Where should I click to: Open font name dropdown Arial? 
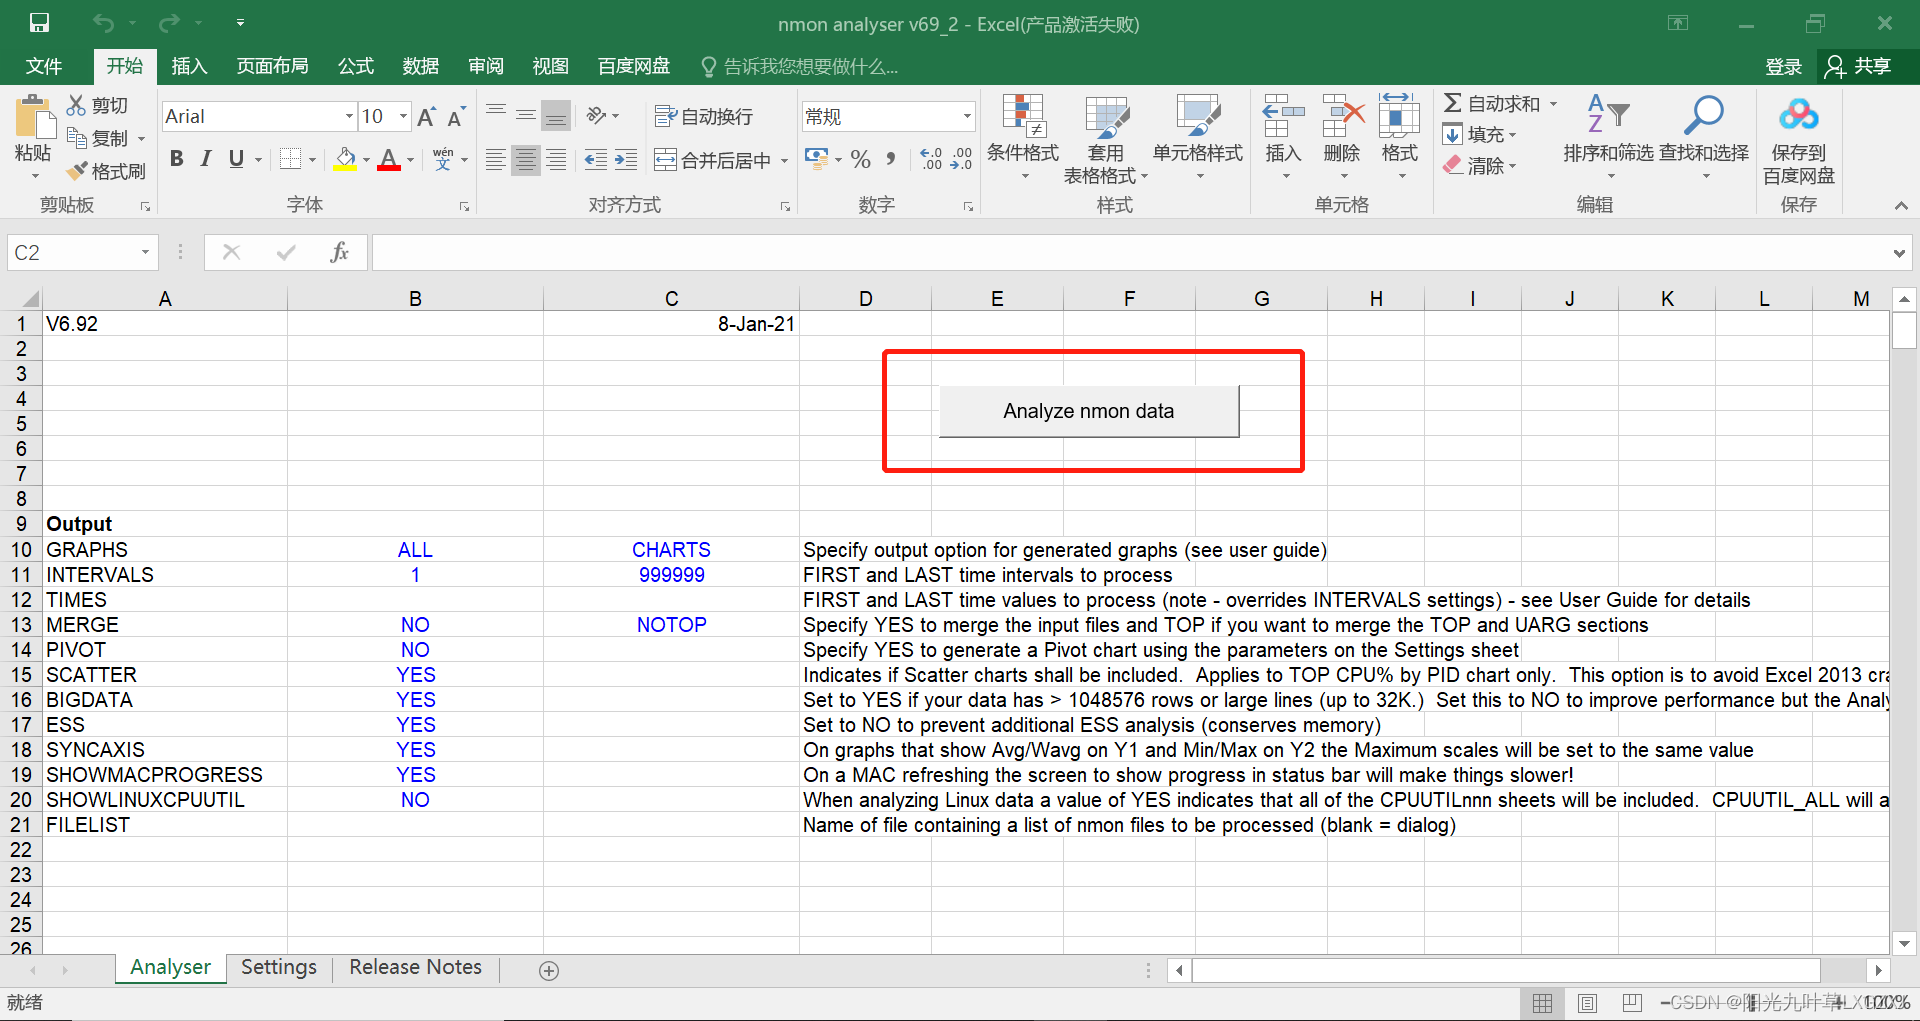[x=349, y=116]
